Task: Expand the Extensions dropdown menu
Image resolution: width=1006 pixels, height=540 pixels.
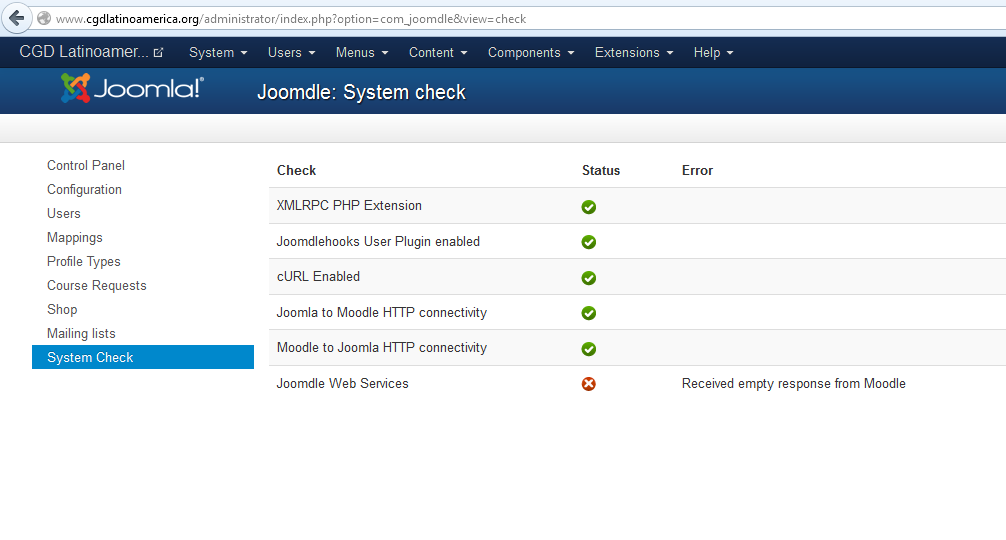Action: pyautogui.click(x=633, y=53)
